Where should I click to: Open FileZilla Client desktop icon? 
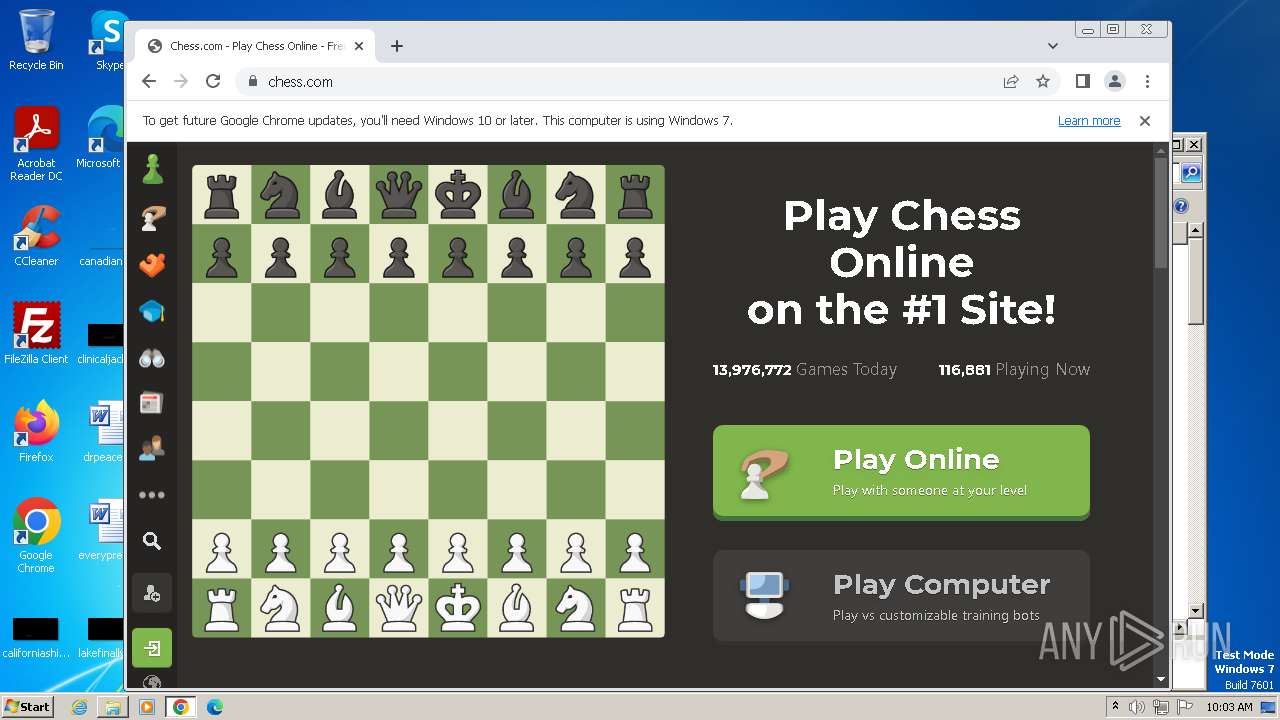(36, 333)
